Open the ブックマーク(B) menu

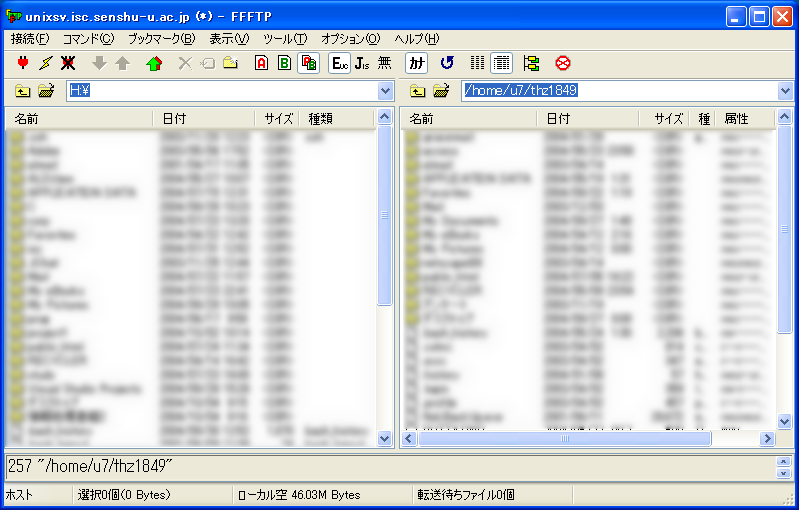(162, 39)
